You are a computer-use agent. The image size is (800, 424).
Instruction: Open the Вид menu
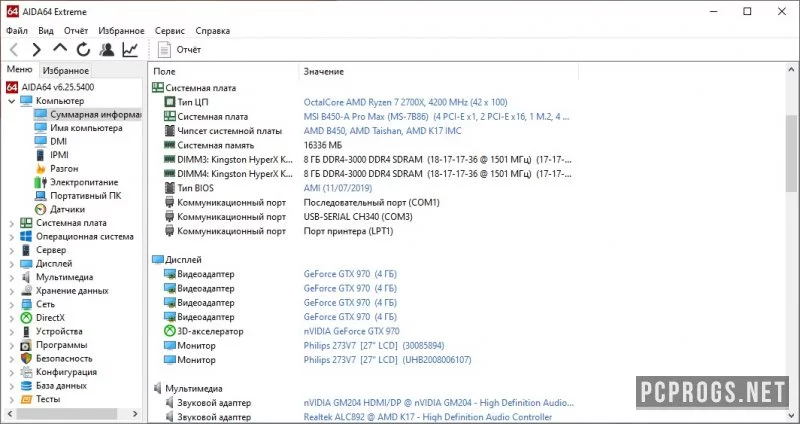click(x=46, y=31)
